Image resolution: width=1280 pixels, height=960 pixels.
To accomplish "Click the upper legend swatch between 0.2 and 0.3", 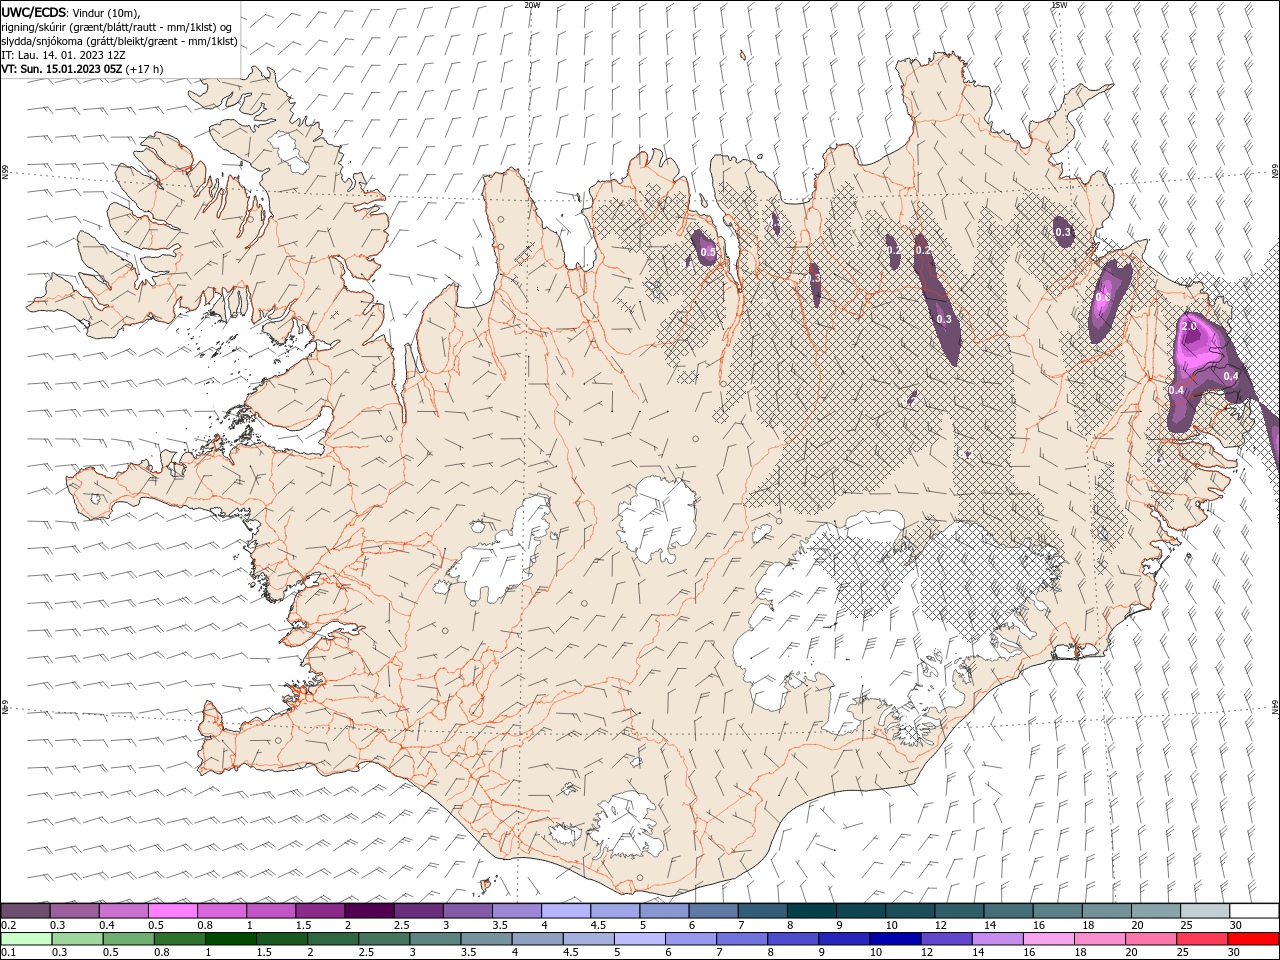I will 25,910.
